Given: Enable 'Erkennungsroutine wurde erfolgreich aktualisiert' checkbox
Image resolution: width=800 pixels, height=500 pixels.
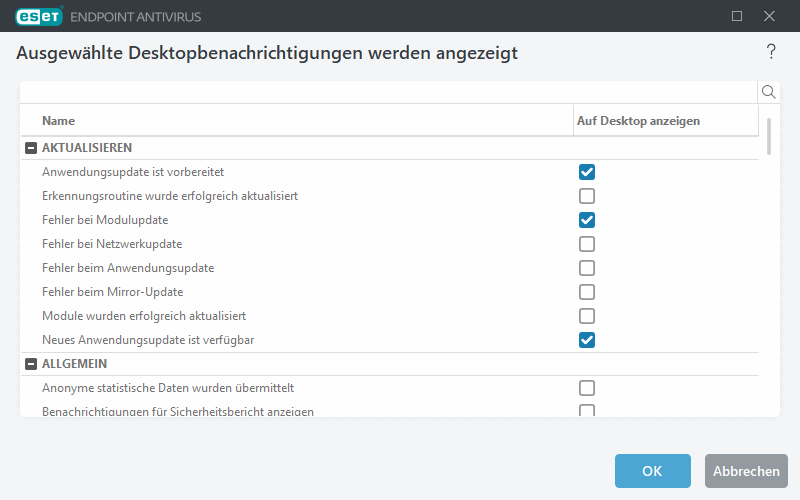Looking at the screenshot, I should pos(587,196).
